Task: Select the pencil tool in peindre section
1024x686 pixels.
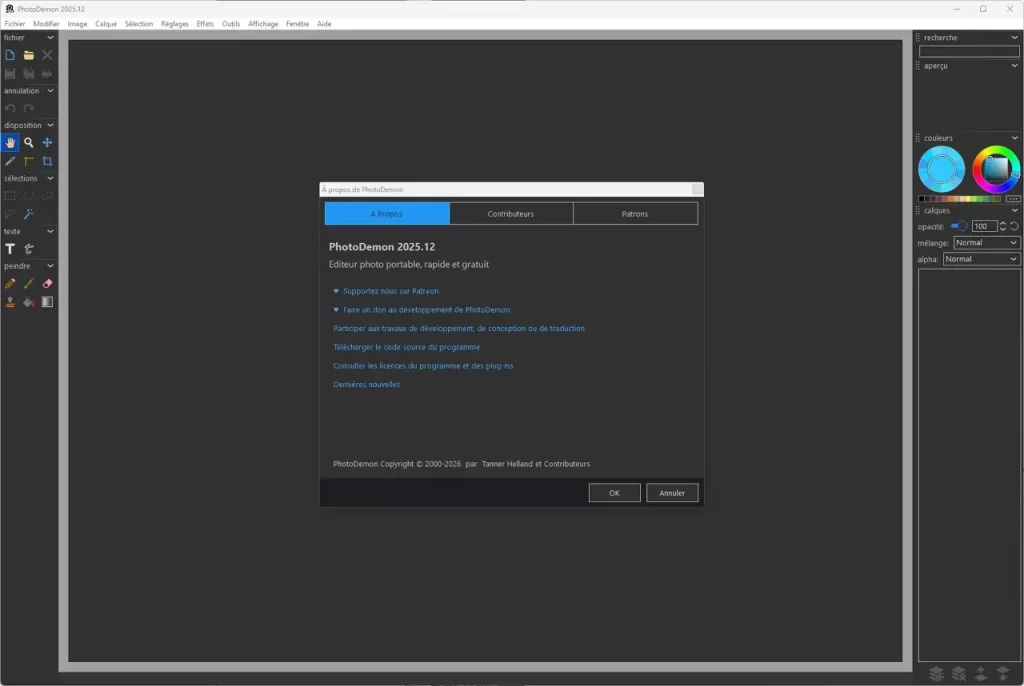Action: (x=10, y=284)
